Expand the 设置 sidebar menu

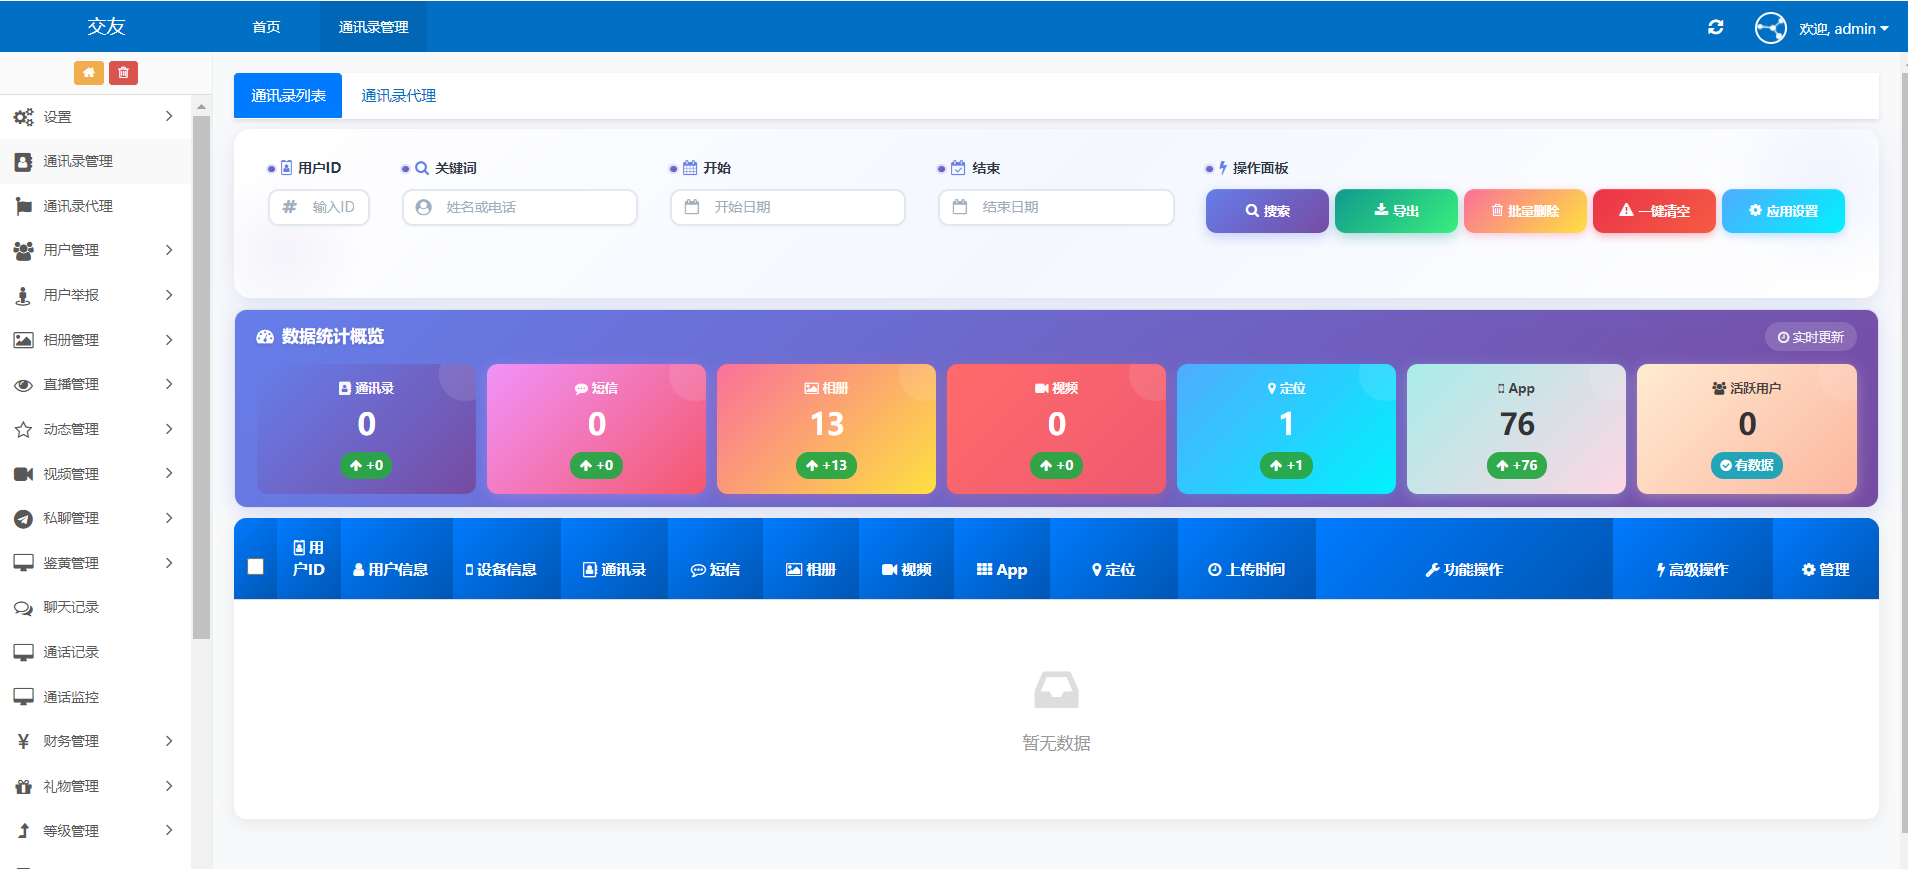pos(95,117)
